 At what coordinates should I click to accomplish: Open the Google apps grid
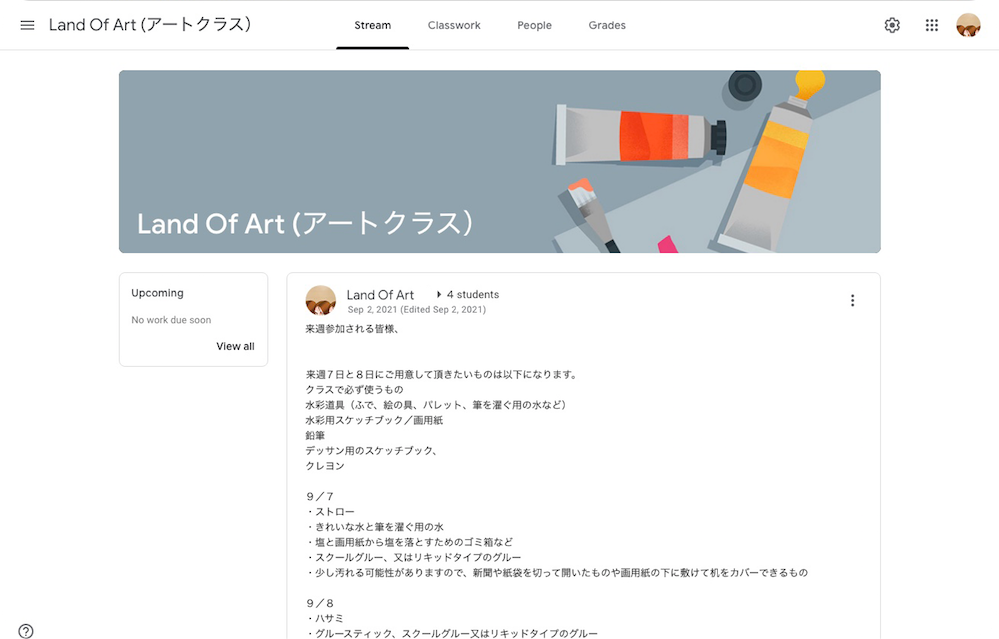click(931, 25)
